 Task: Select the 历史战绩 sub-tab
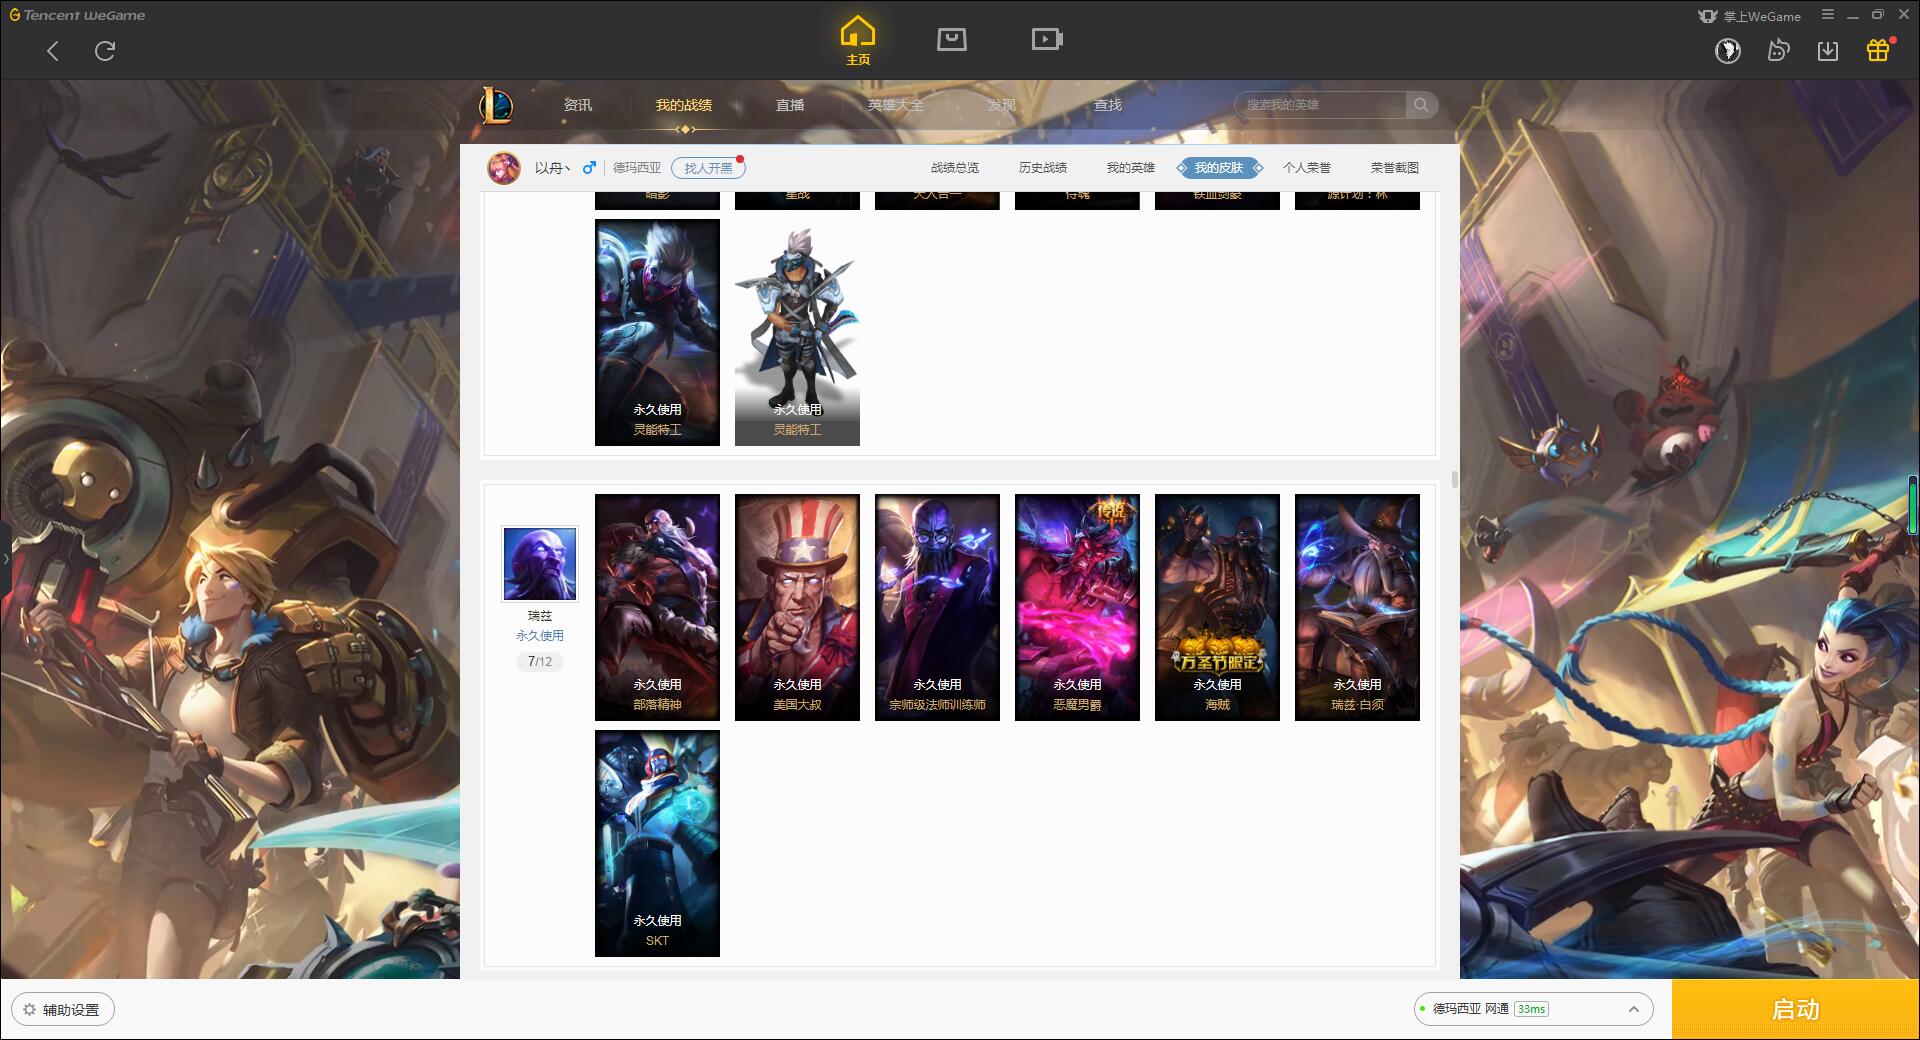[x=1043, y=168]
